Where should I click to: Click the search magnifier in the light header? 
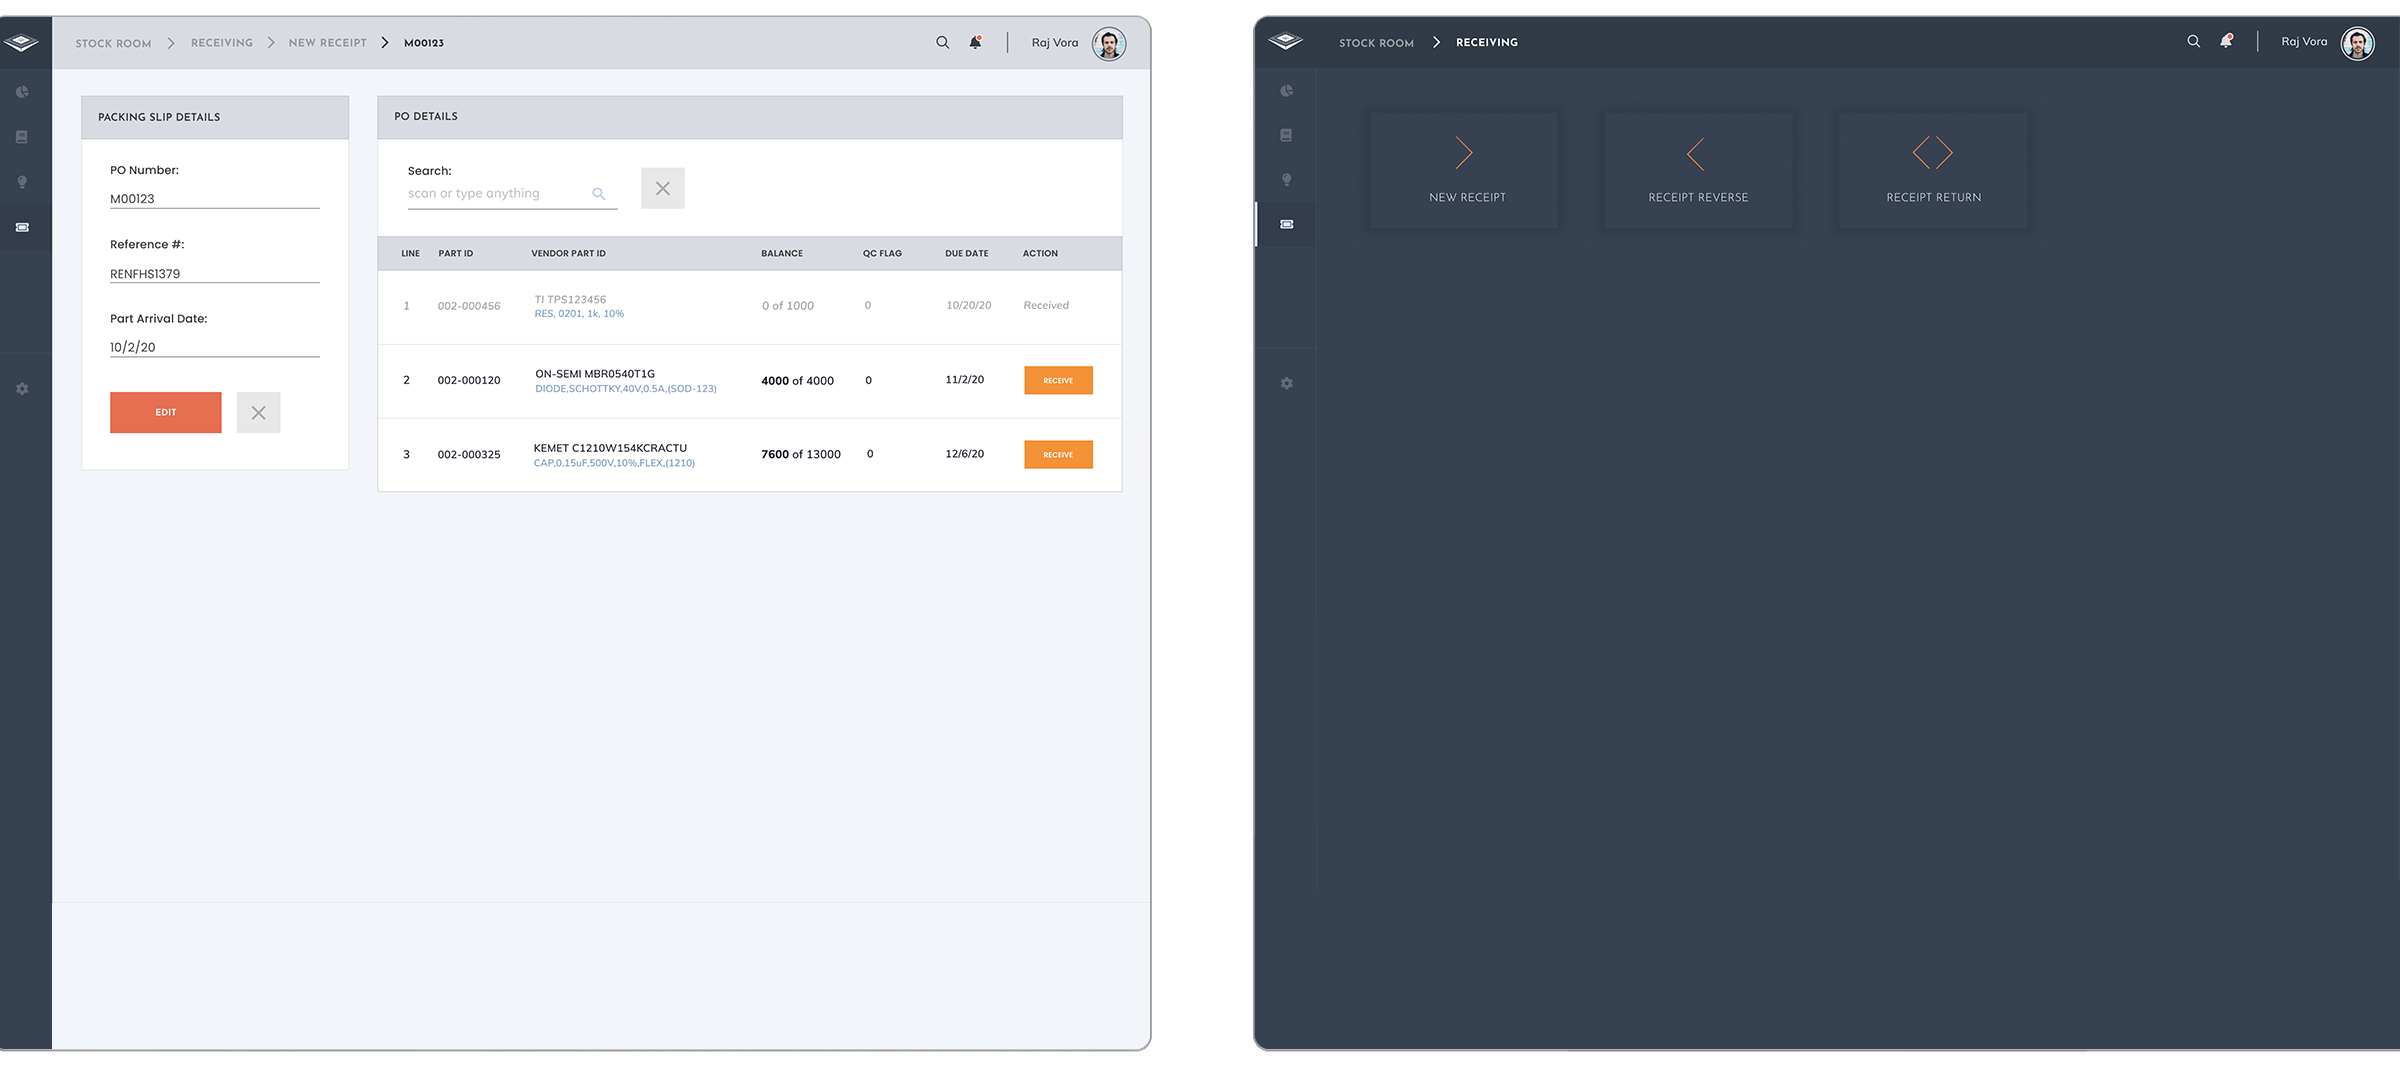click(x=942, y=42)
